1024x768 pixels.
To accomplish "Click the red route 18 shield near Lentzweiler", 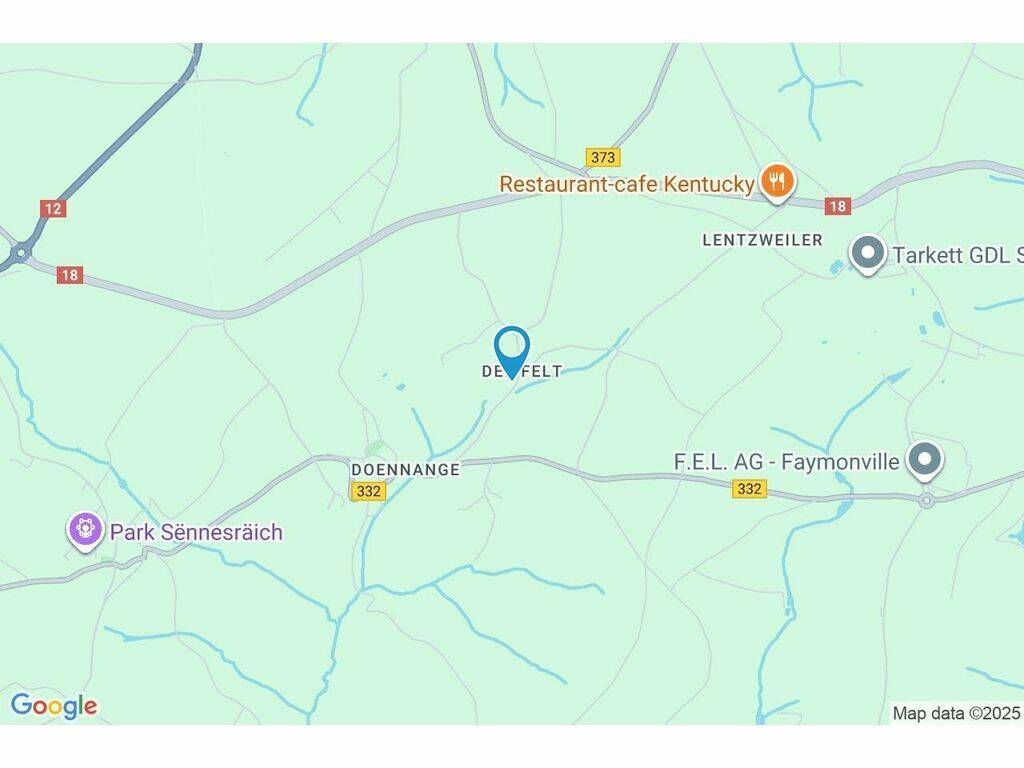I will [837, 206].
